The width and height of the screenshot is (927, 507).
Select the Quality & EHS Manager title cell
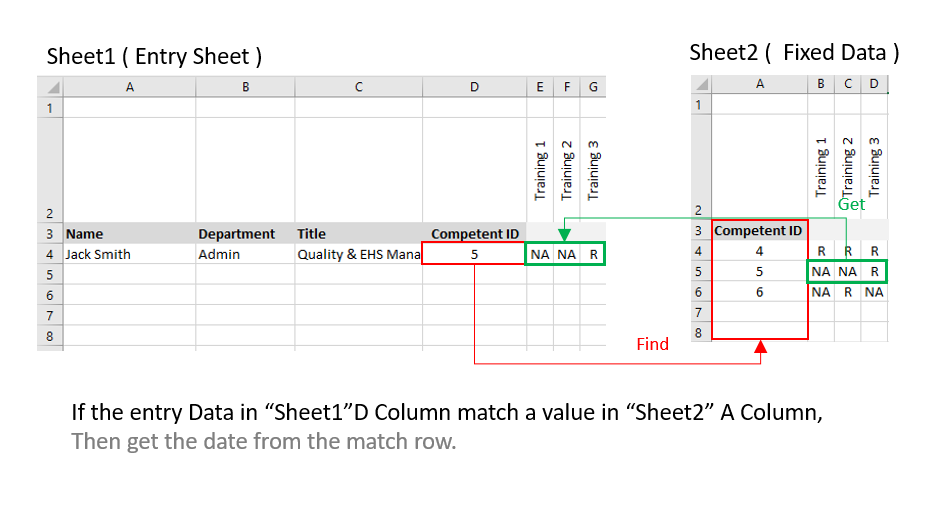click(358, 254)
